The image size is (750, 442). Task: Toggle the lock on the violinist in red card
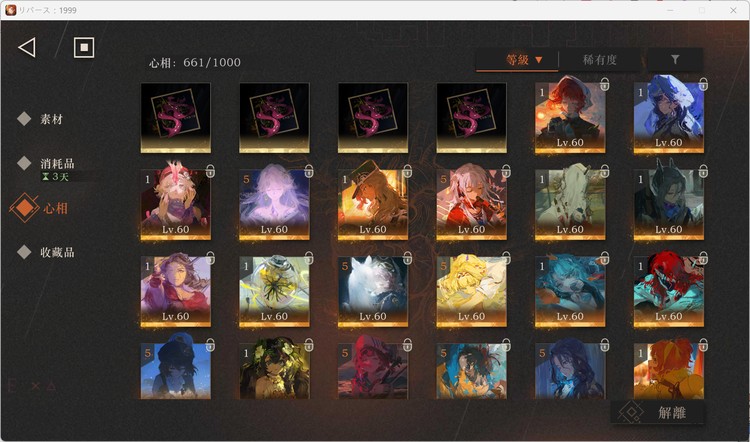[x=506, y=171]
